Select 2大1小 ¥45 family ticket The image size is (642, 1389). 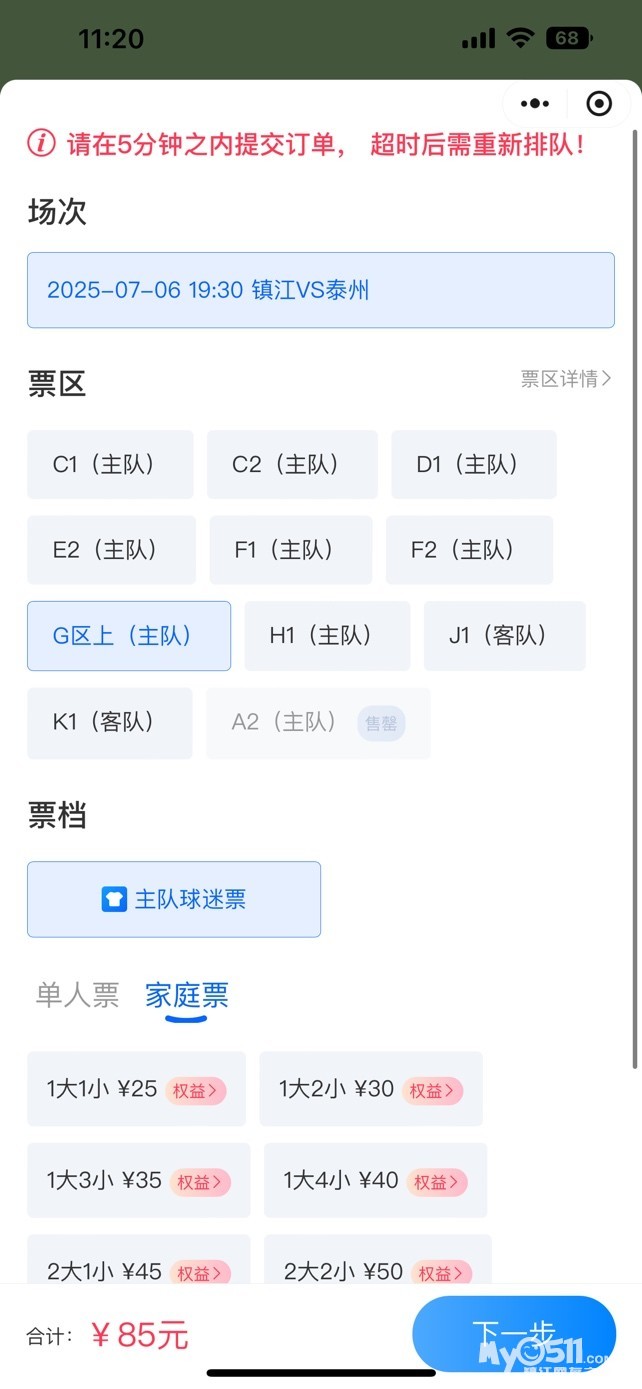(x=104, y=1272)
